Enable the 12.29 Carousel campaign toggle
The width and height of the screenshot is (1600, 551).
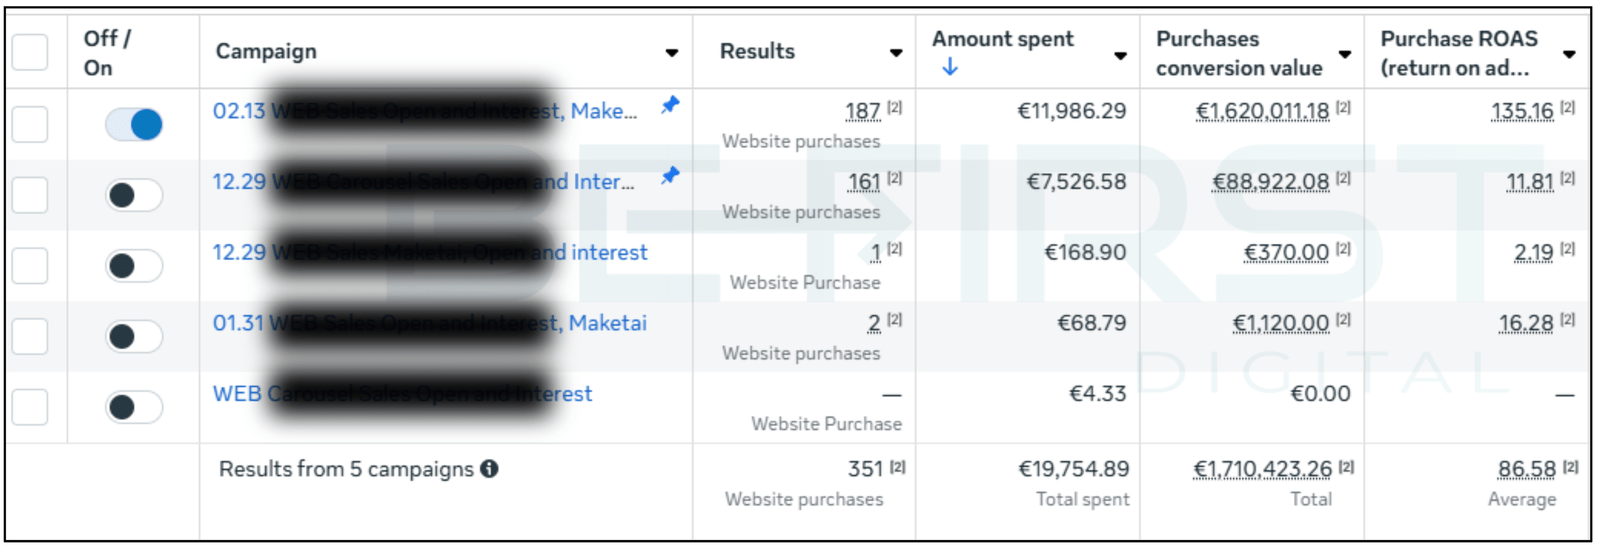tap(134, 195)
